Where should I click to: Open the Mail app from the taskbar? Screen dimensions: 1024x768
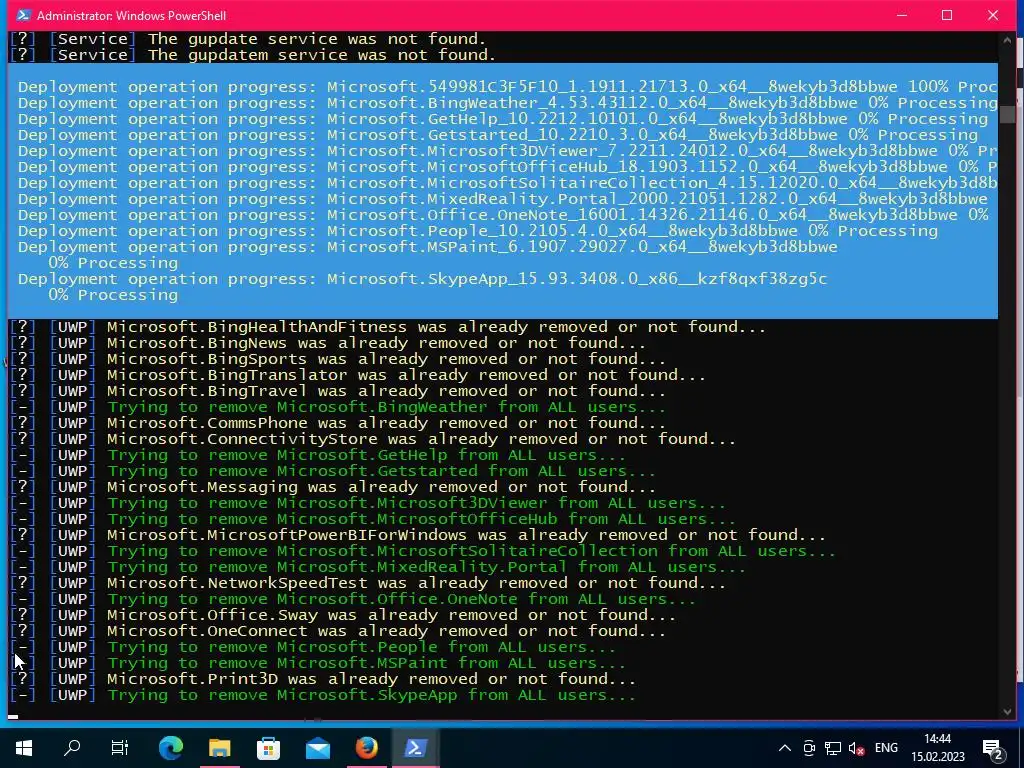tap(317, 748)
